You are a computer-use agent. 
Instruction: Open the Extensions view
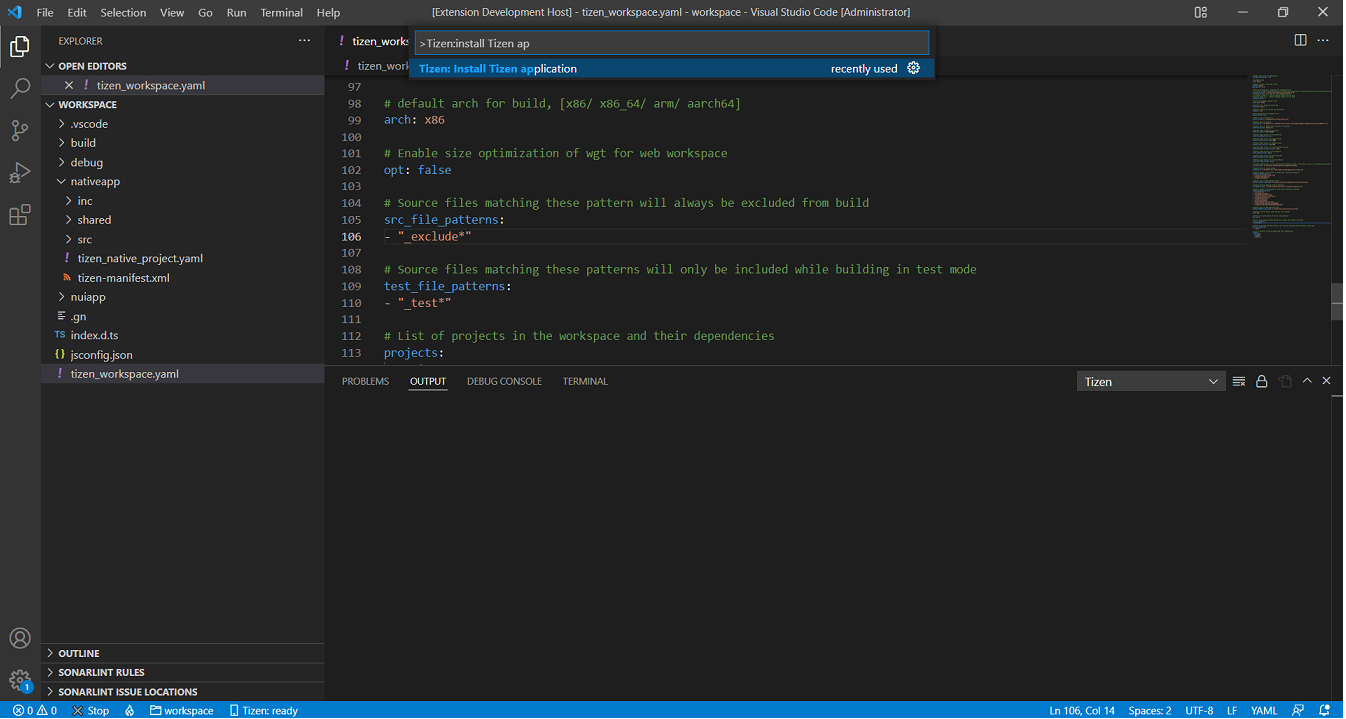(20, 214)
